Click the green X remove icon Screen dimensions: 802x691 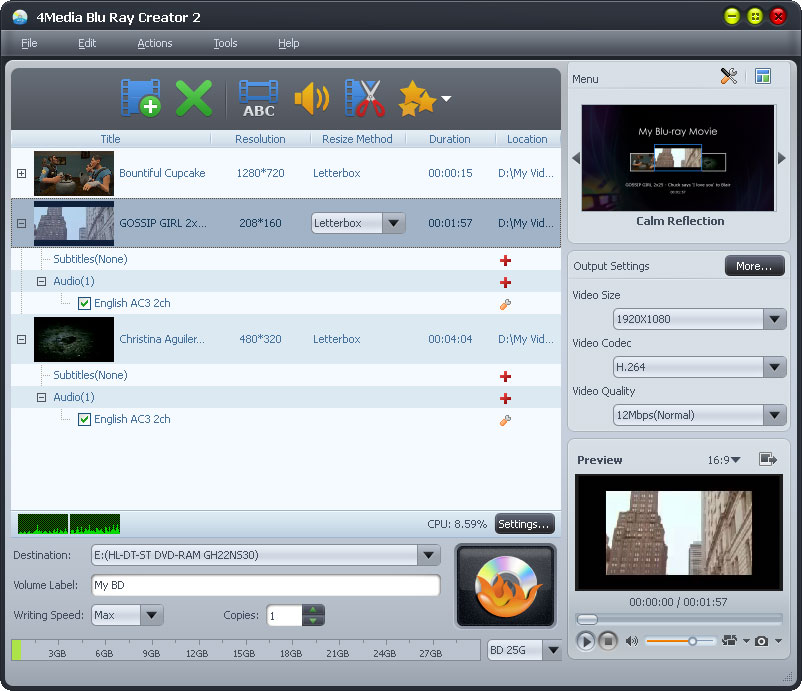click(x=194, y=98)
